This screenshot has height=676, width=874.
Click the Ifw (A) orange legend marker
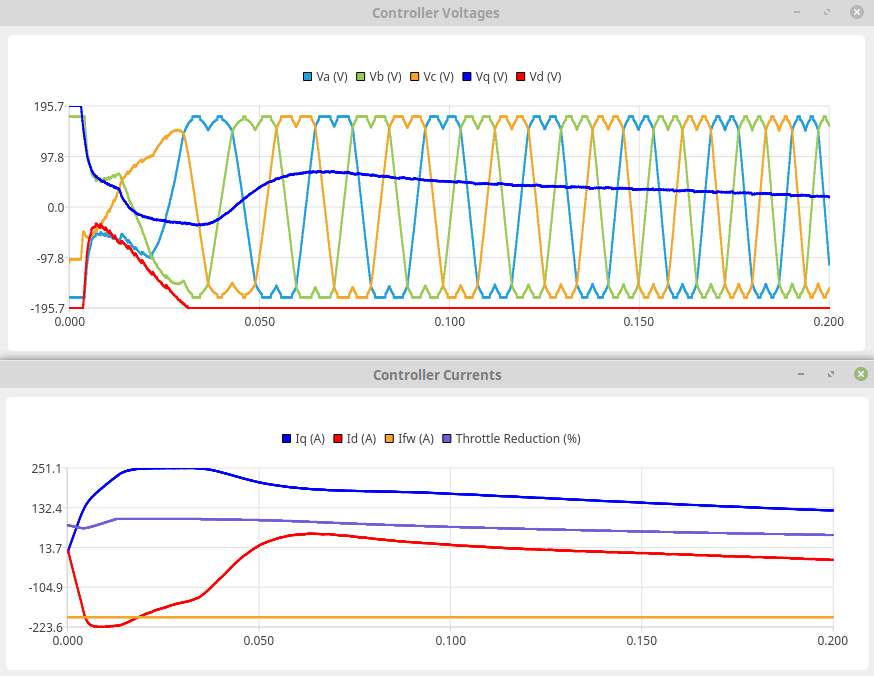tap(391, 438)
